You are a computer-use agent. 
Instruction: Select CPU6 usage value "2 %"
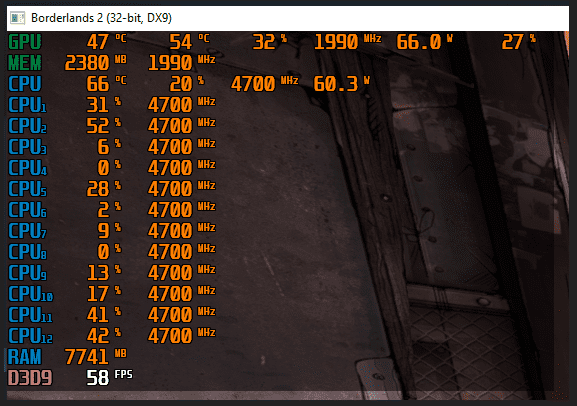109,209
